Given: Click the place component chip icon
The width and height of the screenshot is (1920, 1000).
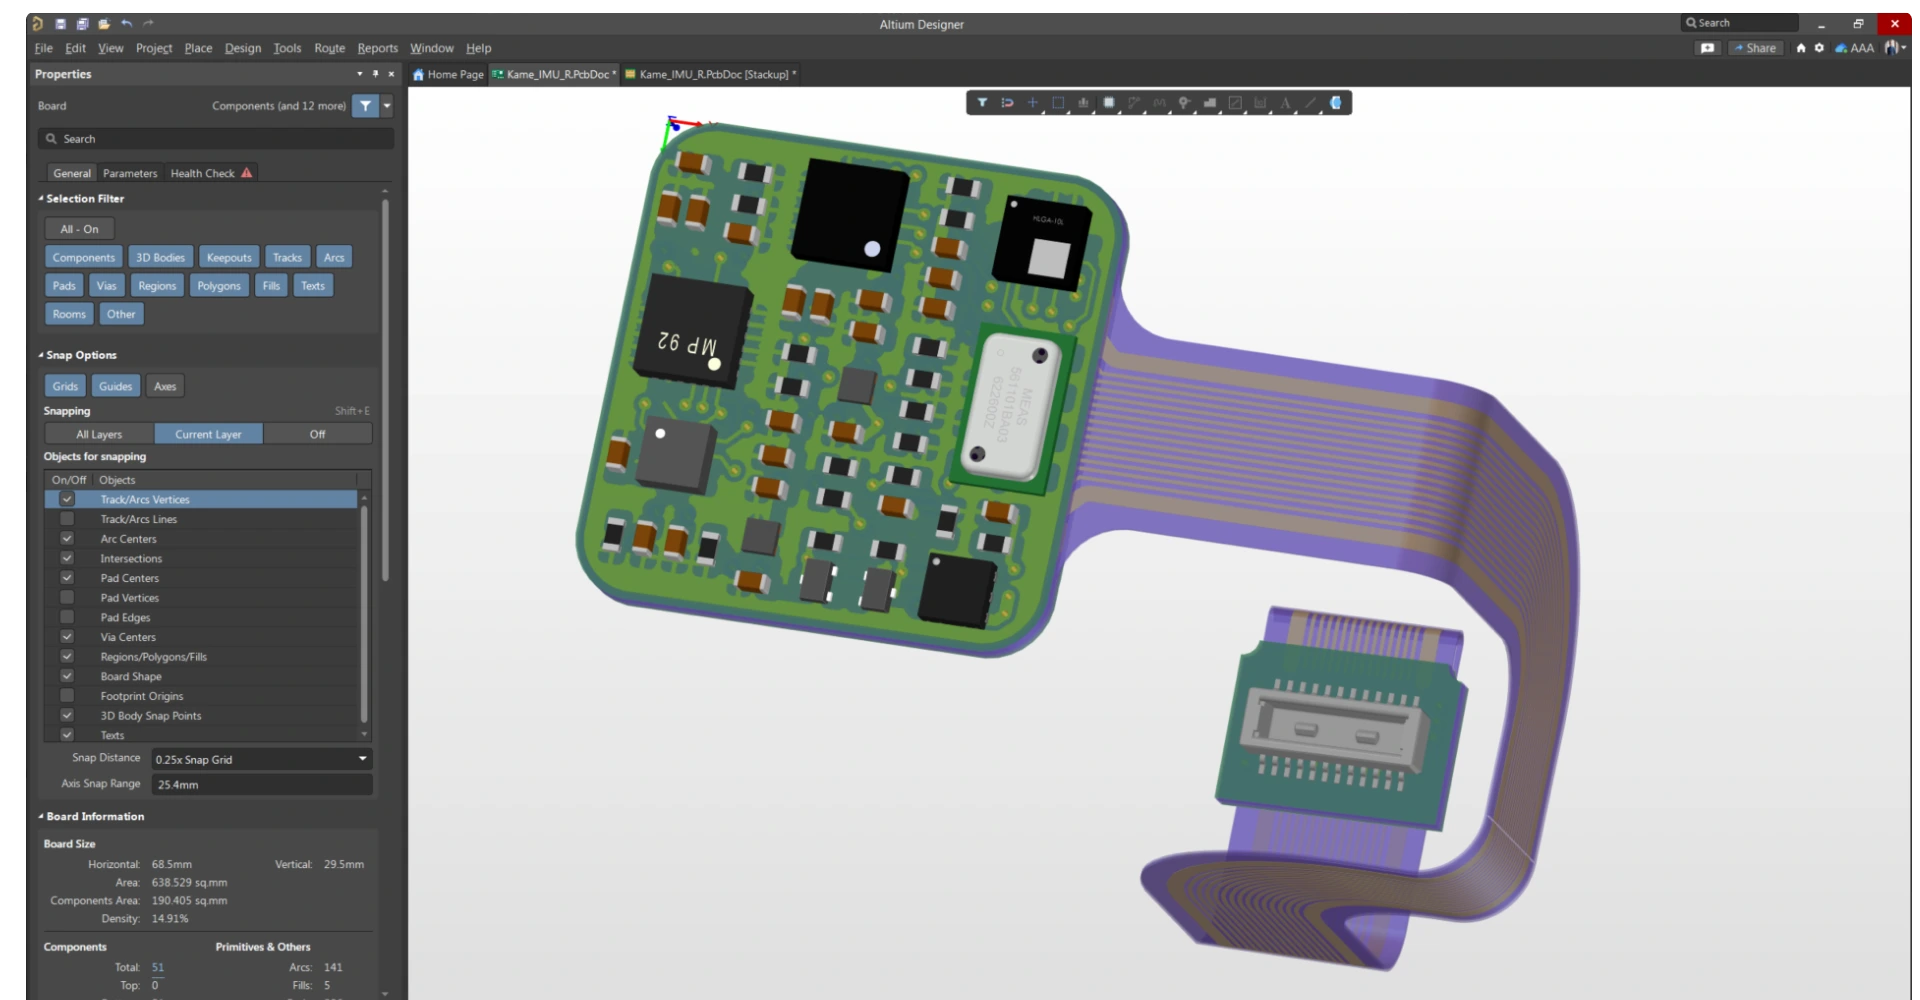Looking at the screenshot, I should click(1109, 103).
